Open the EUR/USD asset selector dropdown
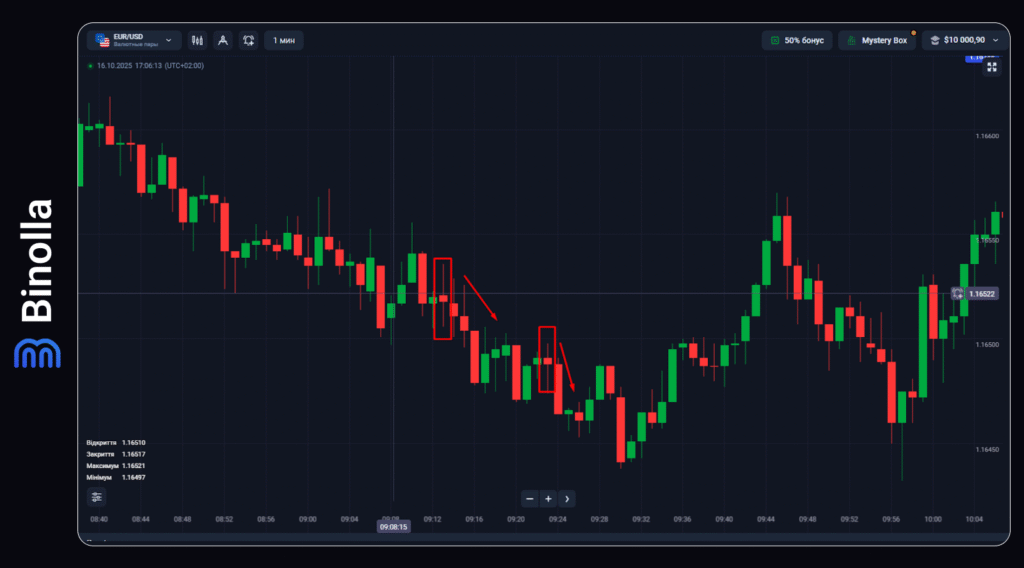Screen dimensions: 1024x568 (x=133, y=41)
